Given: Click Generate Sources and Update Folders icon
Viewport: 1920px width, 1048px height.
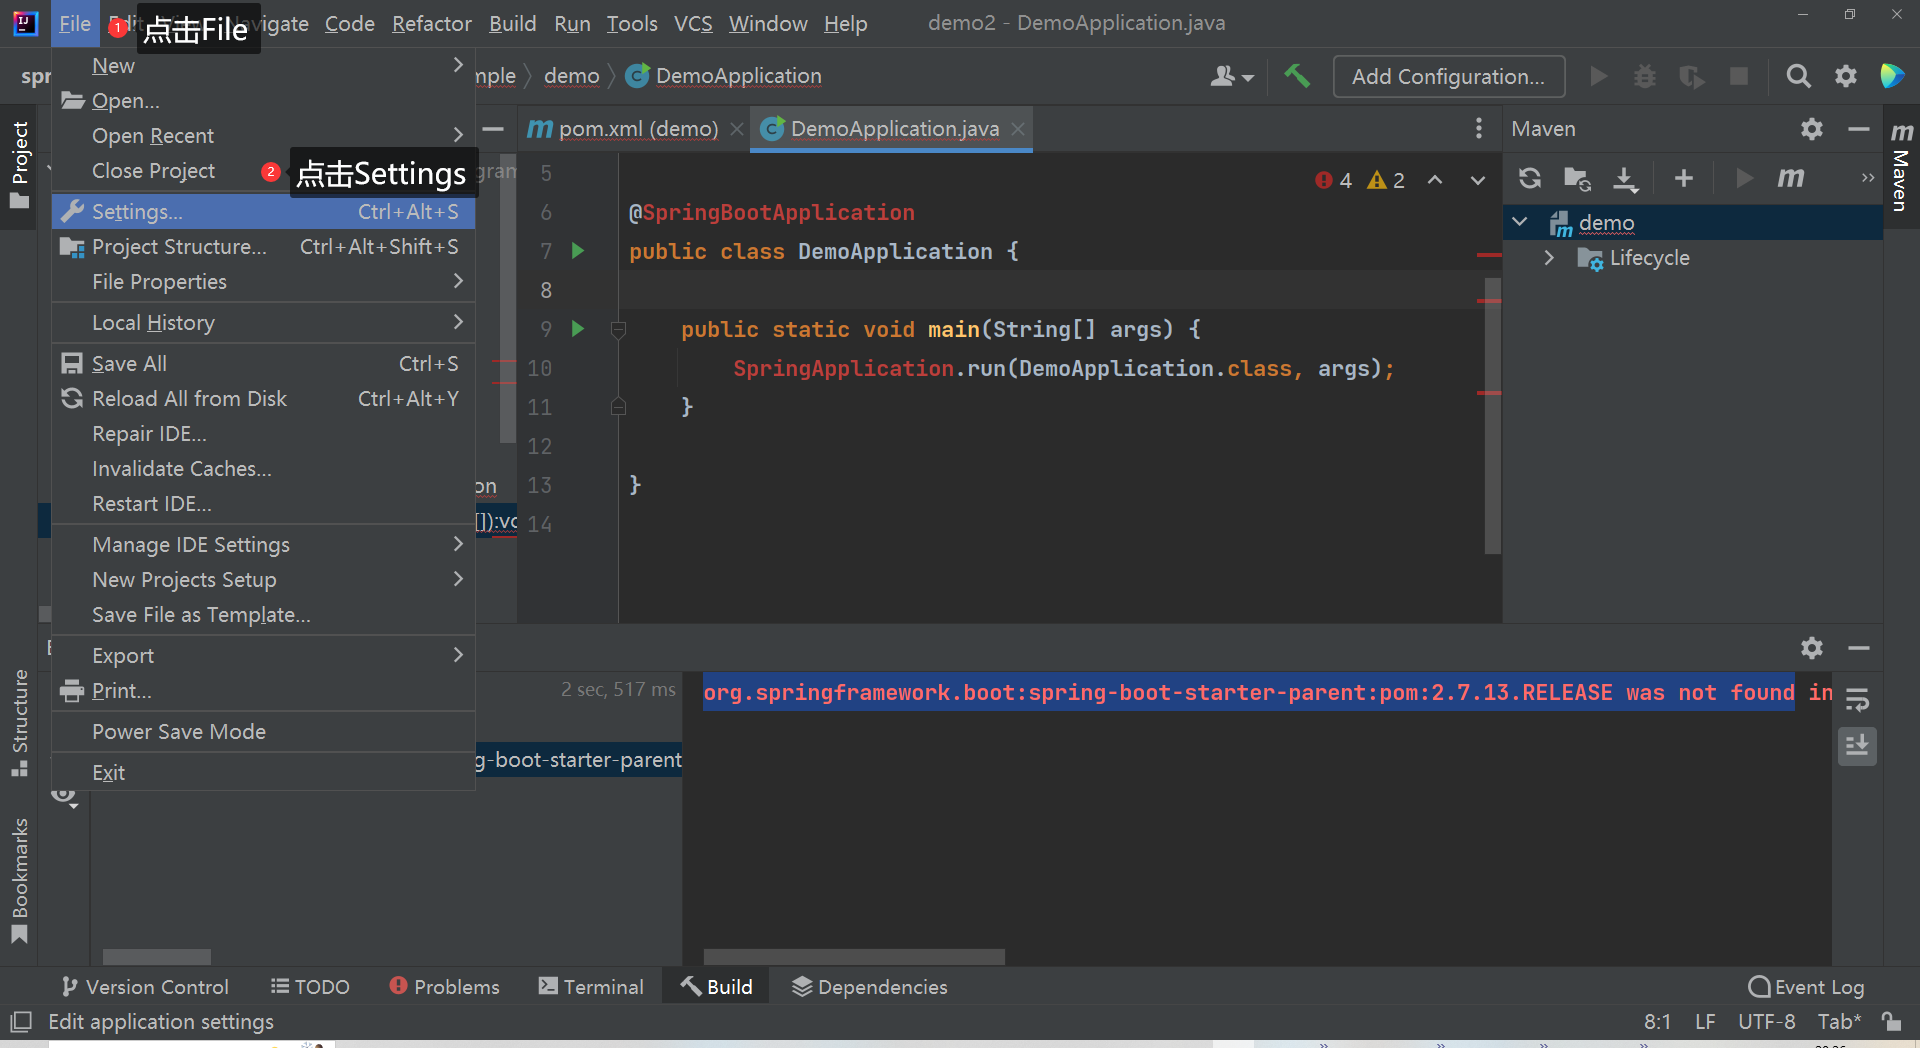Looking at the screenshot, I should [1578, 178].
